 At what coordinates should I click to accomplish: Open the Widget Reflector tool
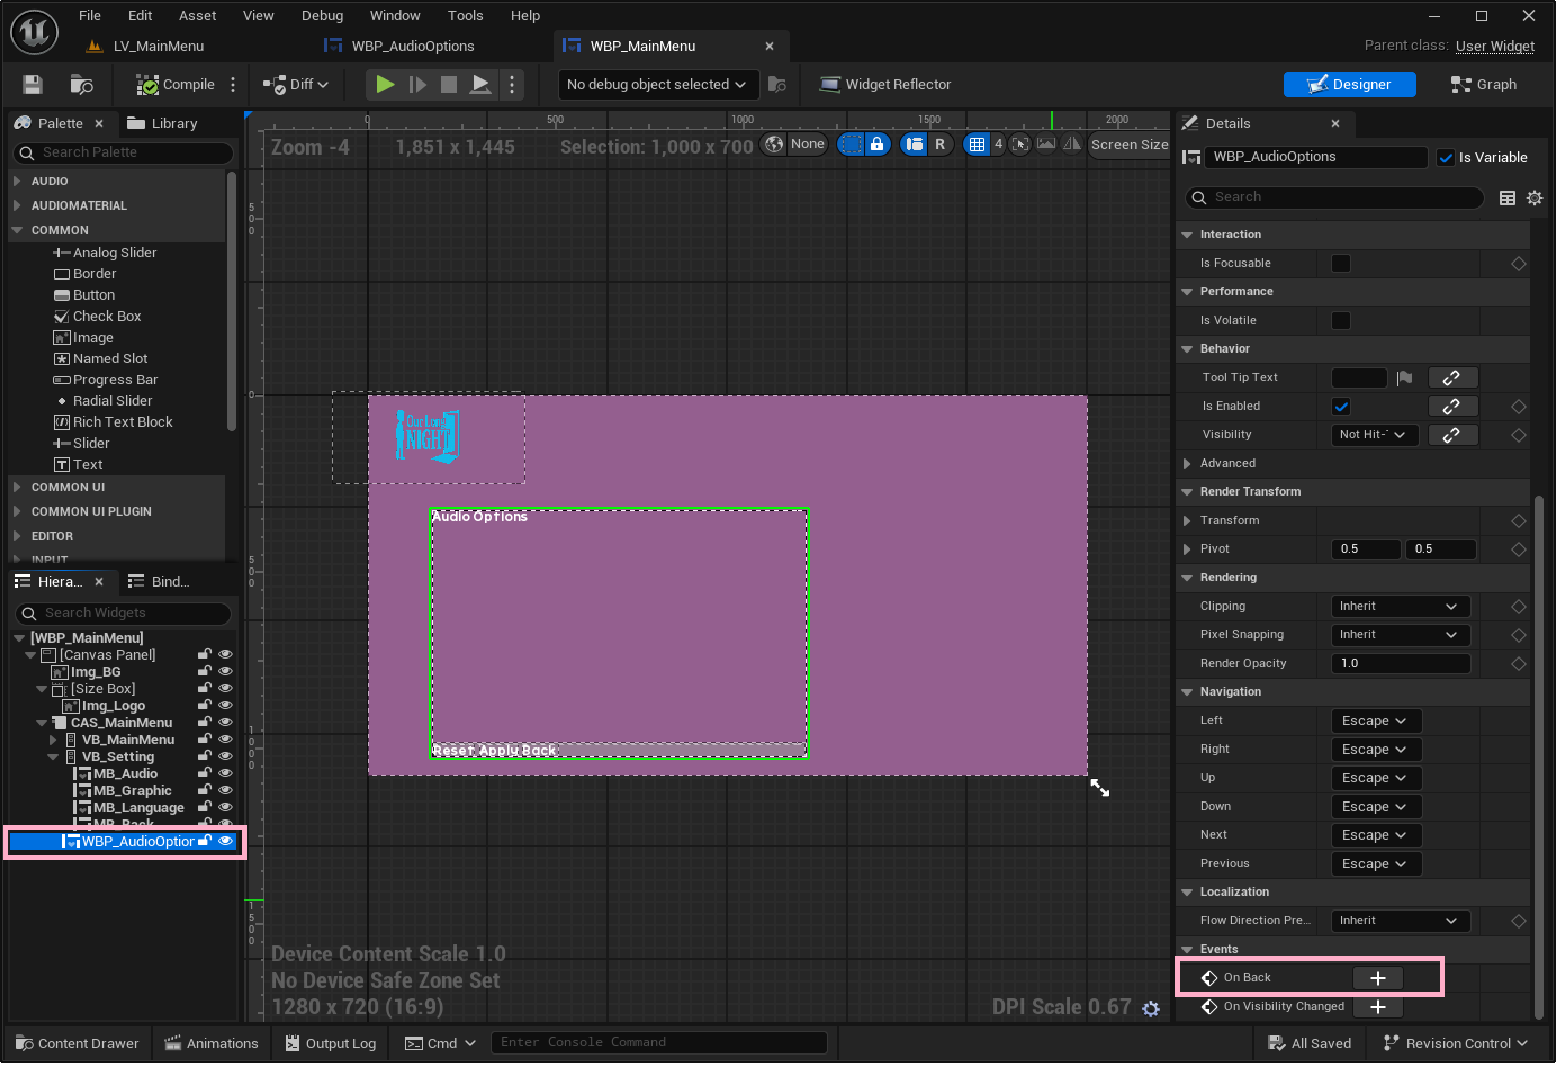tap(885, 85)
